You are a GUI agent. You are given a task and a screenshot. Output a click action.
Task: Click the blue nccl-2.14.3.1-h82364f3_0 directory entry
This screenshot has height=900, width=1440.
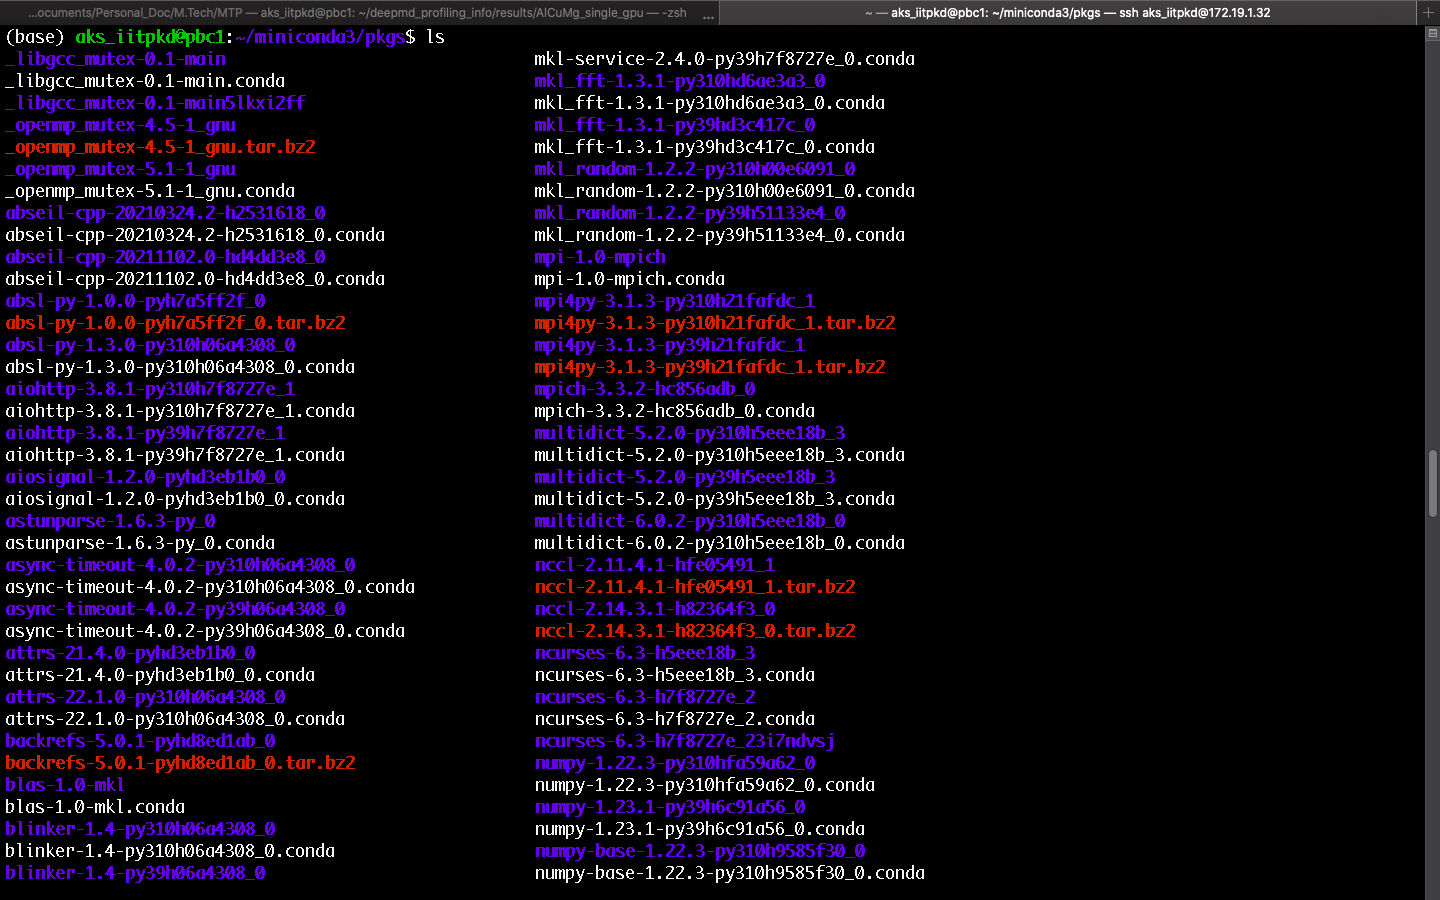pyautogui.click(x=655, y=609)
